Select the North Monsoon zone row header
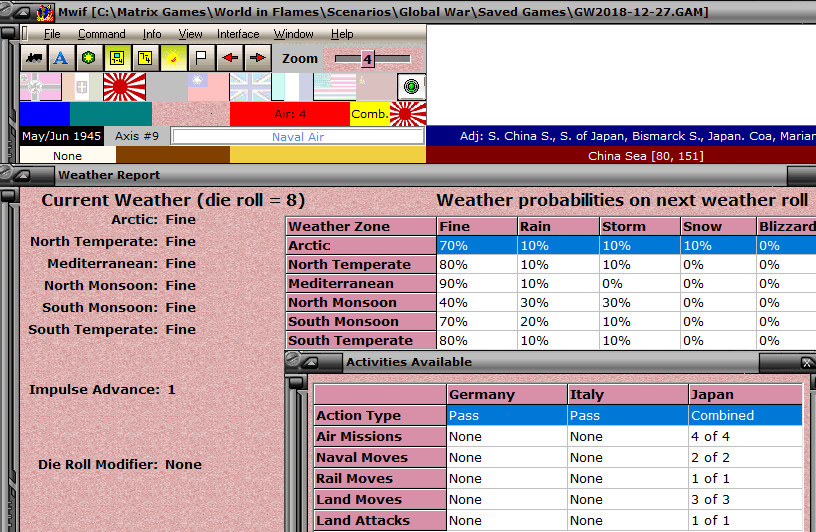Image resolution: width=816 pixels, height=532 pixels. point(361,302)
